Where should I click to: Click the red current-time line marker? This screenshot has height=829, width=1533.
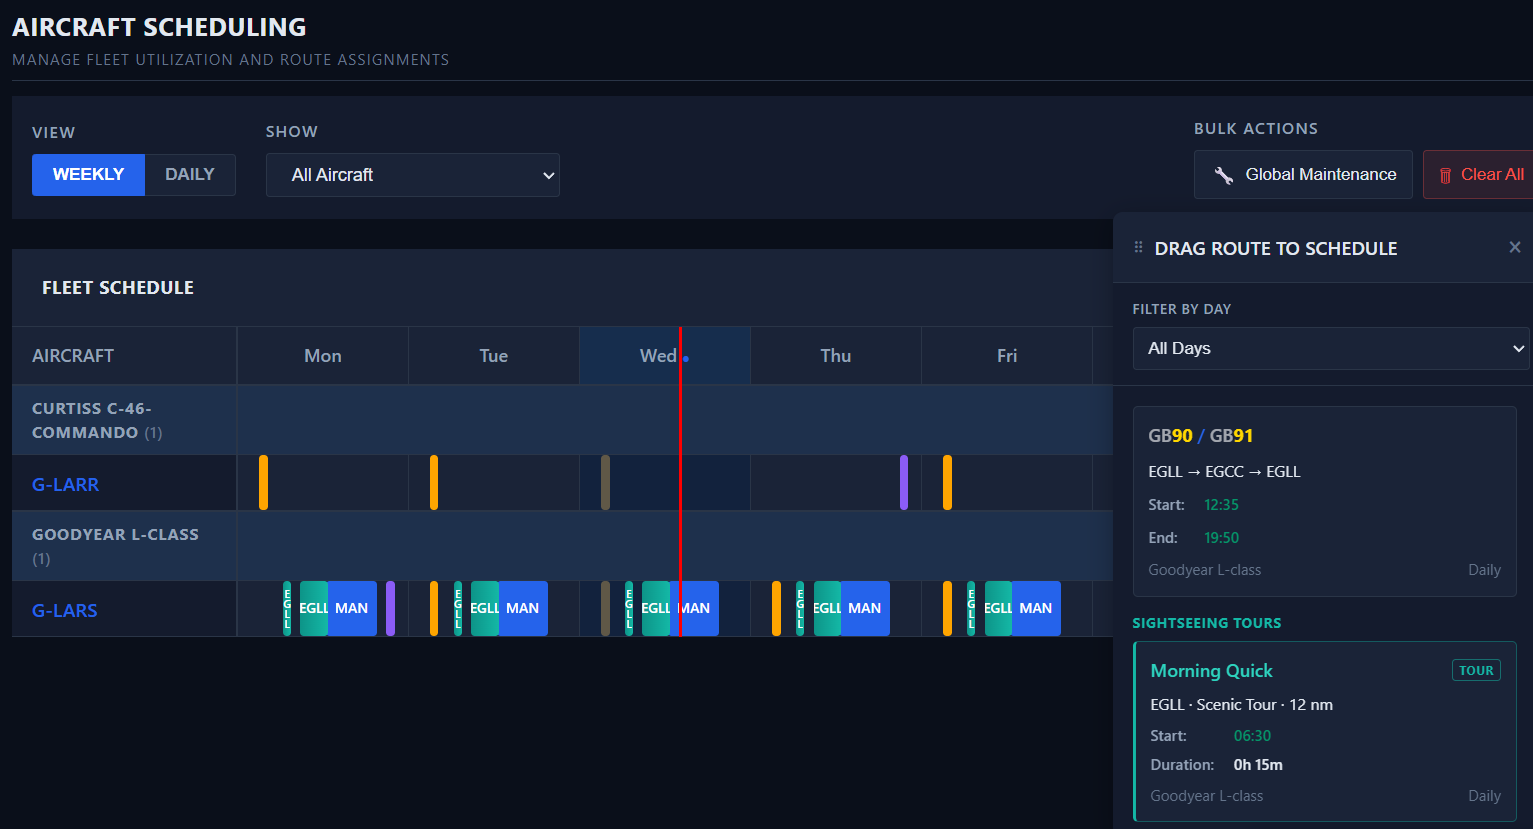pyautogui.click(x=680, y=481)
